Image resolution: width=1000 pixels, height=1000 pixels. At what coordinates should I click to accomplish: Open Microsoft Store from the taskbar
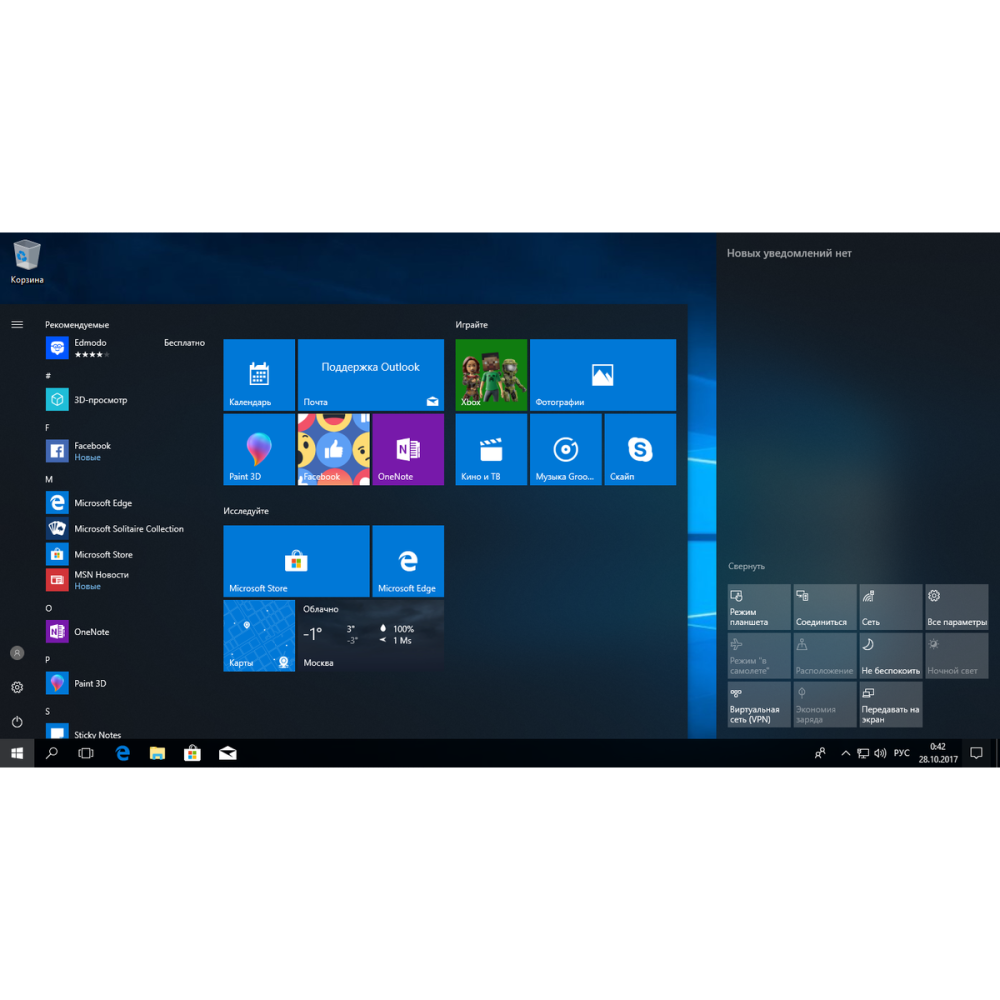click(x=192, y=753)
